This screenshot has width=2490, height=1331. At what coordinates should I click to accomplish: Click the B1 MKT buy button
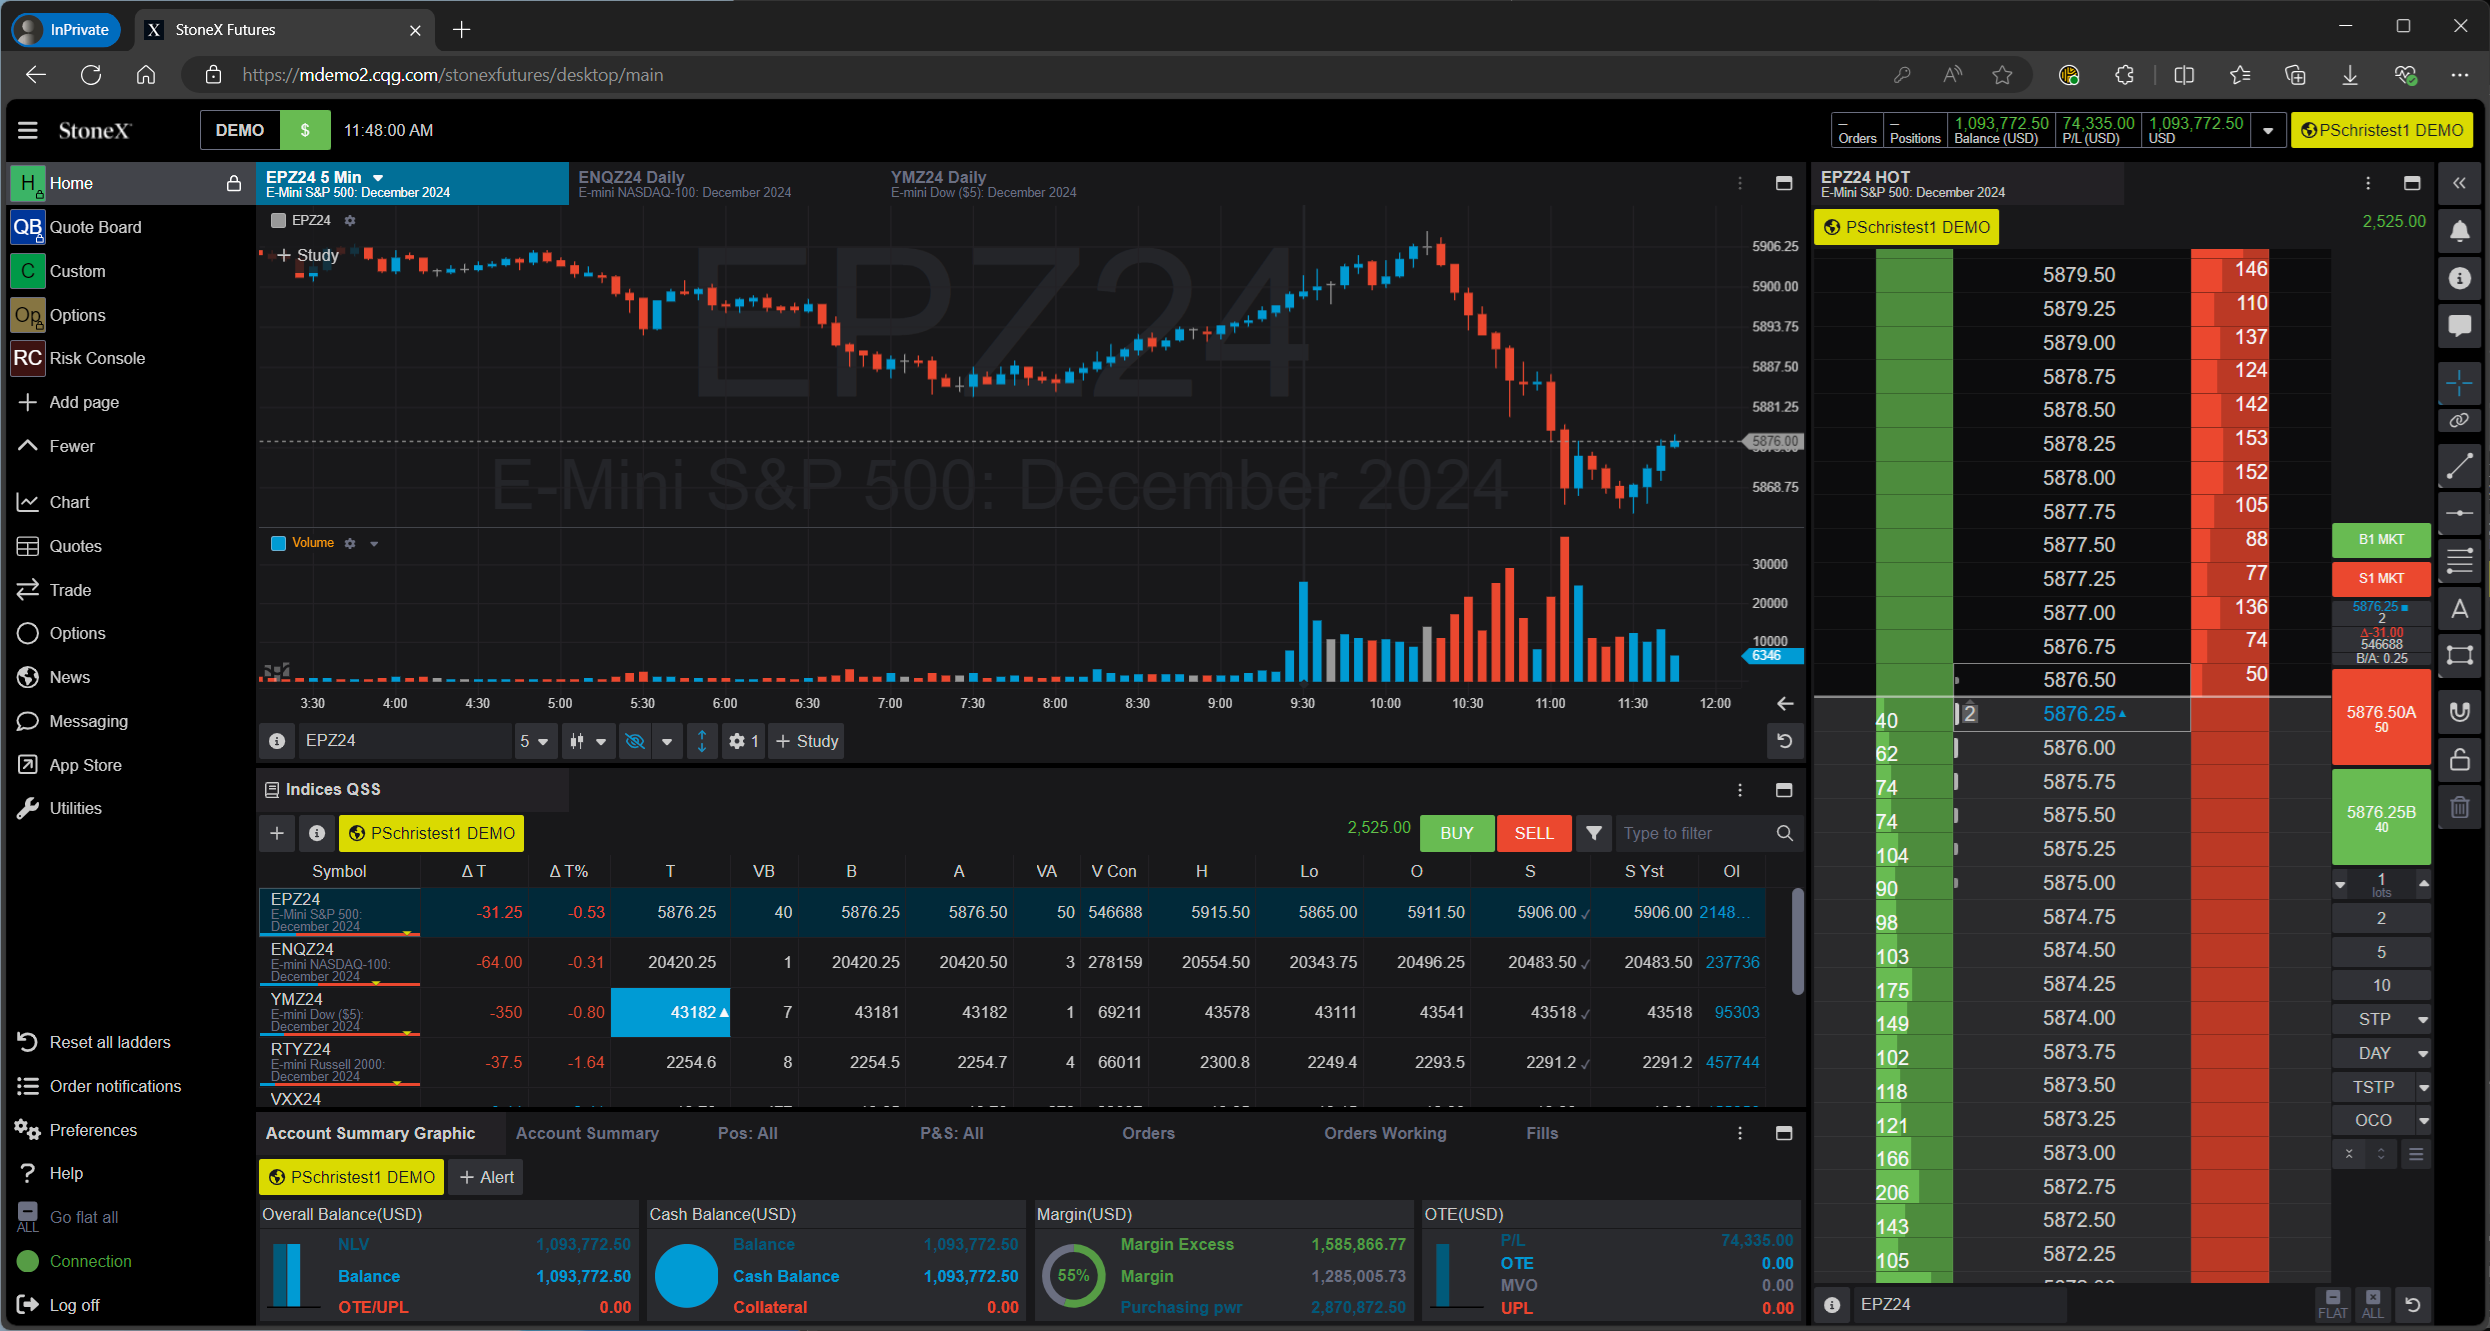coord(2381,539)
